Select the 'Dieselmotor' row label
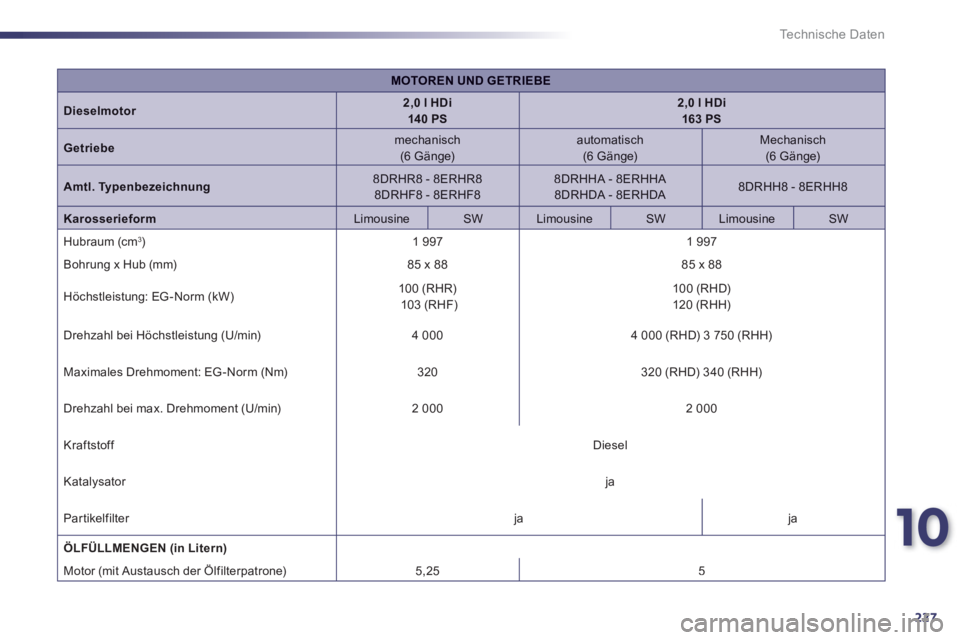Viewport: 960px width, 640px height. click(x=100, y=111)
